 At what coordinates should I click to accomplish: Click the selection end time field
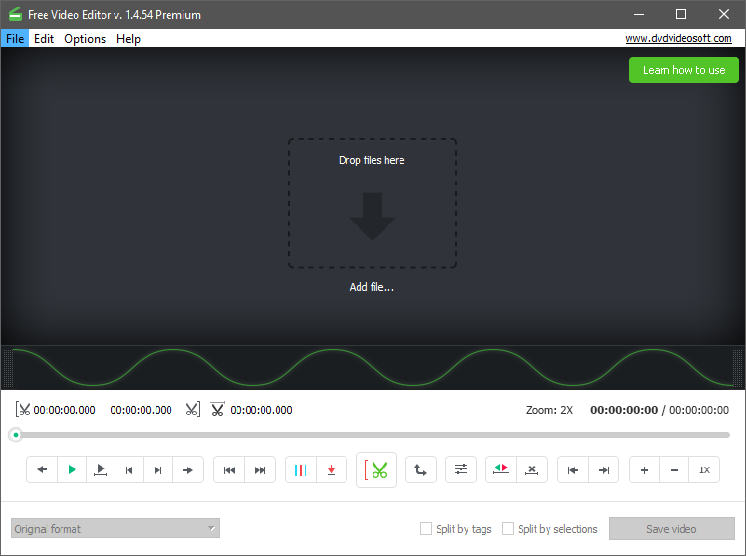click(141, 410)
